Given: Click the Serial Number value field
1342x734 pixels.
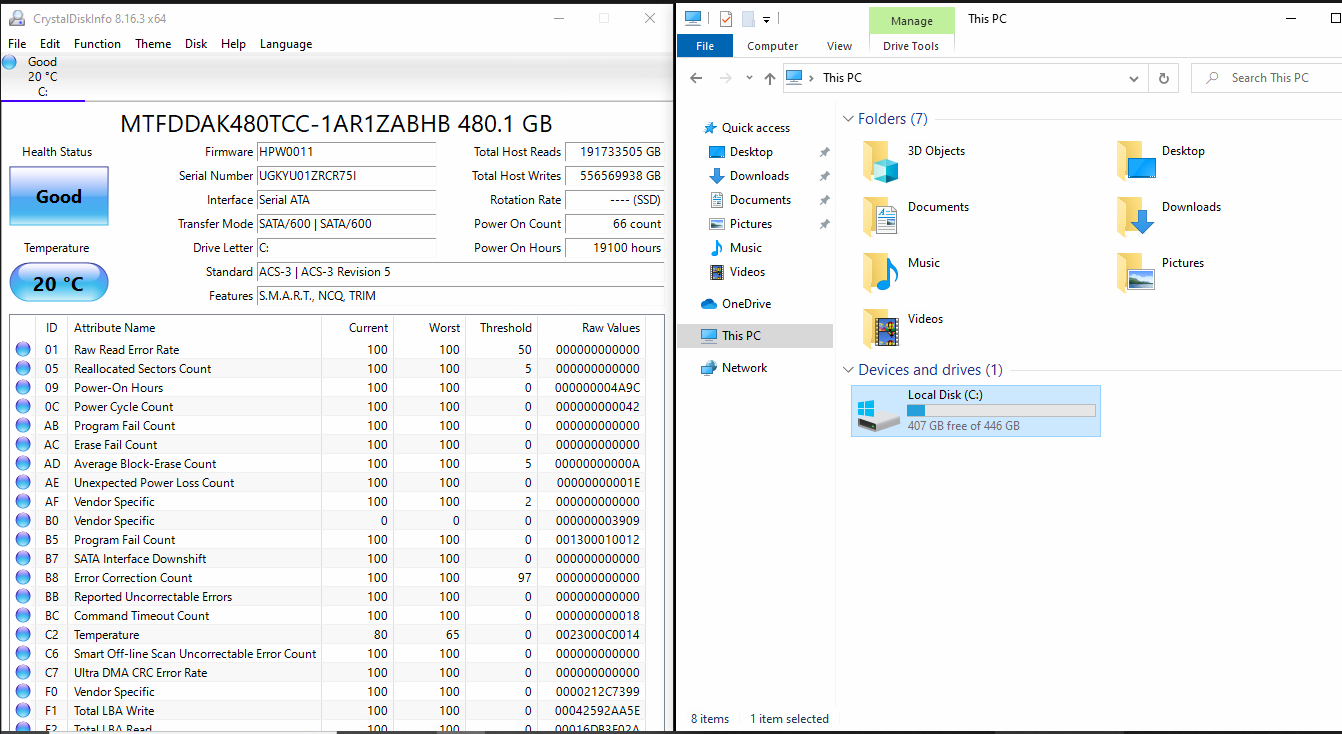Looking at the screenshot, I should pos(346,176).
